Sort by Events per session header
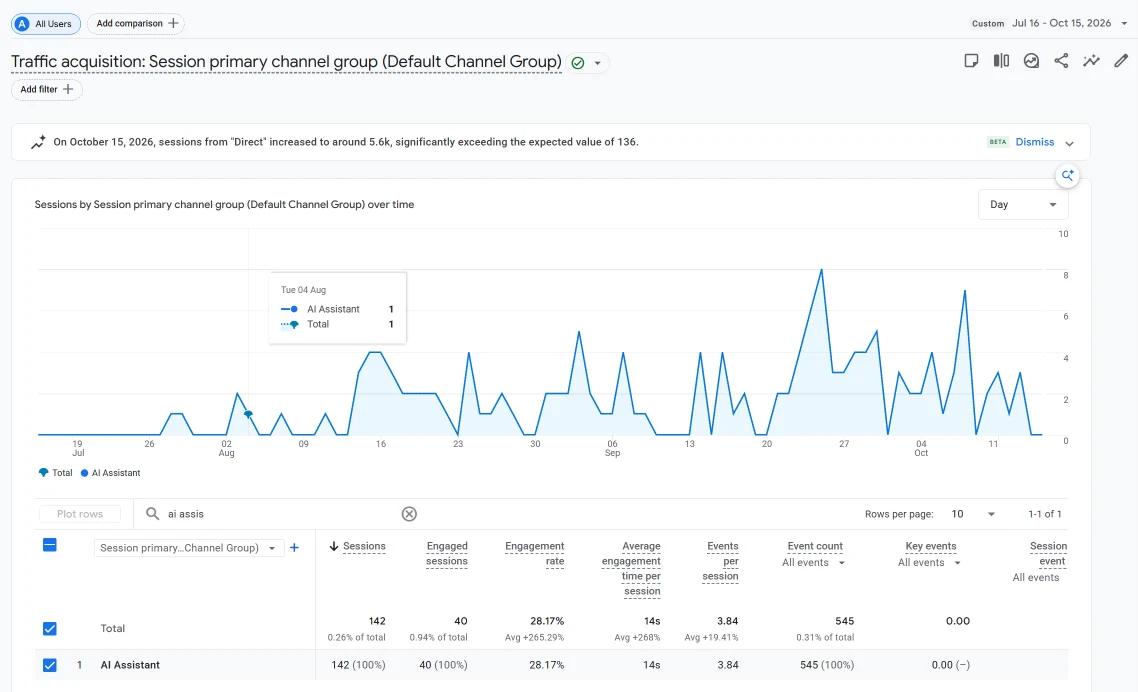Image resolution: width=1138 pixels, height=692 pixels. pyautogui.click(x=720, y=561)
